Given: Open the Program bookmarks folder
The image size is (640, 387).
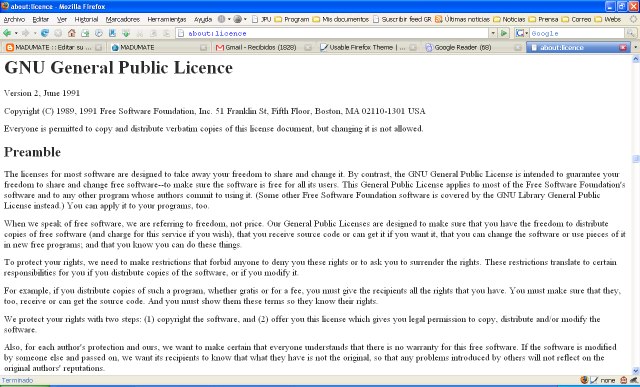Looking at the screenshot, I should coord(291,19).
